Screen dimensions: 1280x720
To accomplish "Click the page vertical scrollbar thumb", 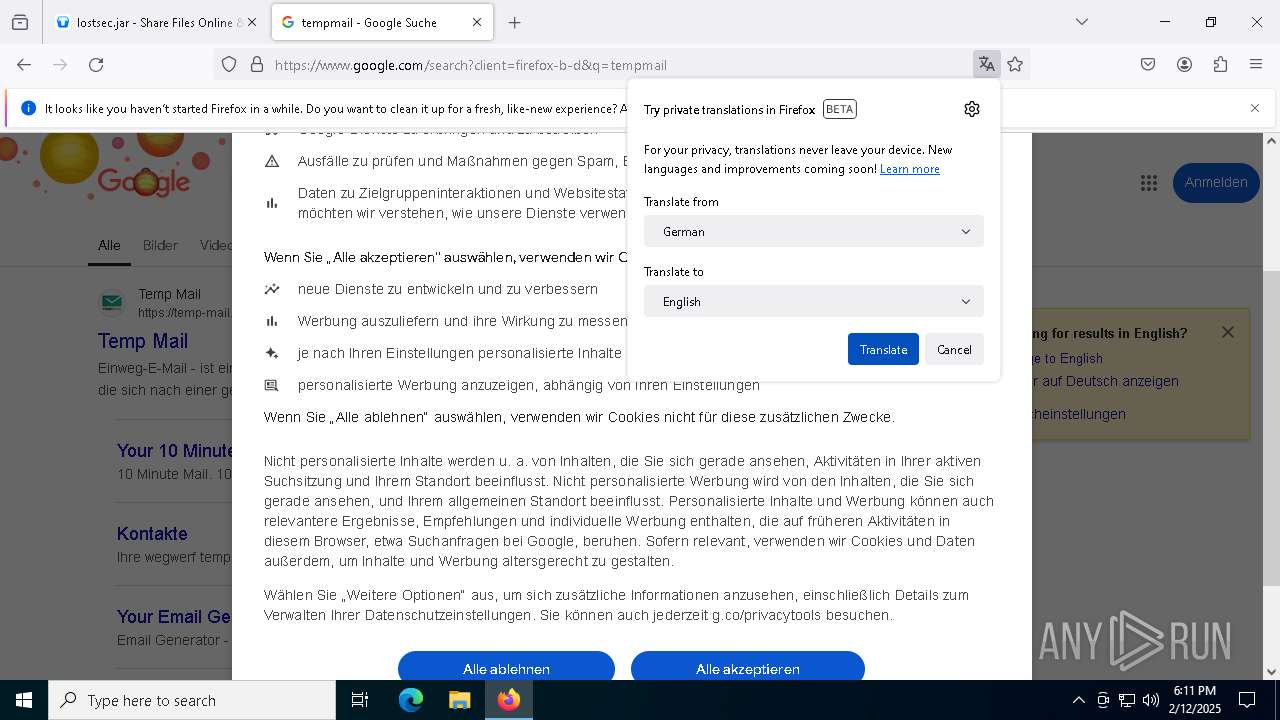I will click(x=1272, y=428).
